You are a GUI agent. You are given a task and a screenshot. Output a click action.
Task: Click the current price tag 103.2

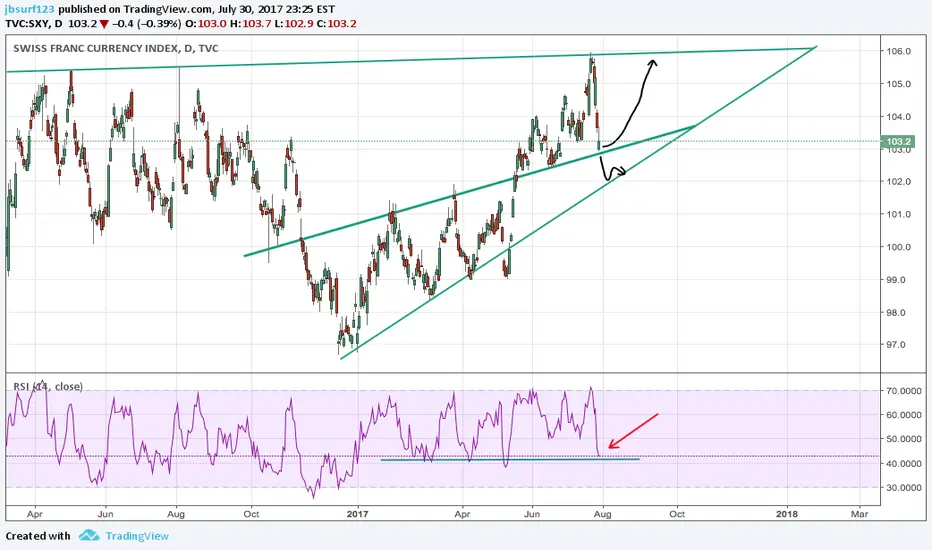coord(898,142)
